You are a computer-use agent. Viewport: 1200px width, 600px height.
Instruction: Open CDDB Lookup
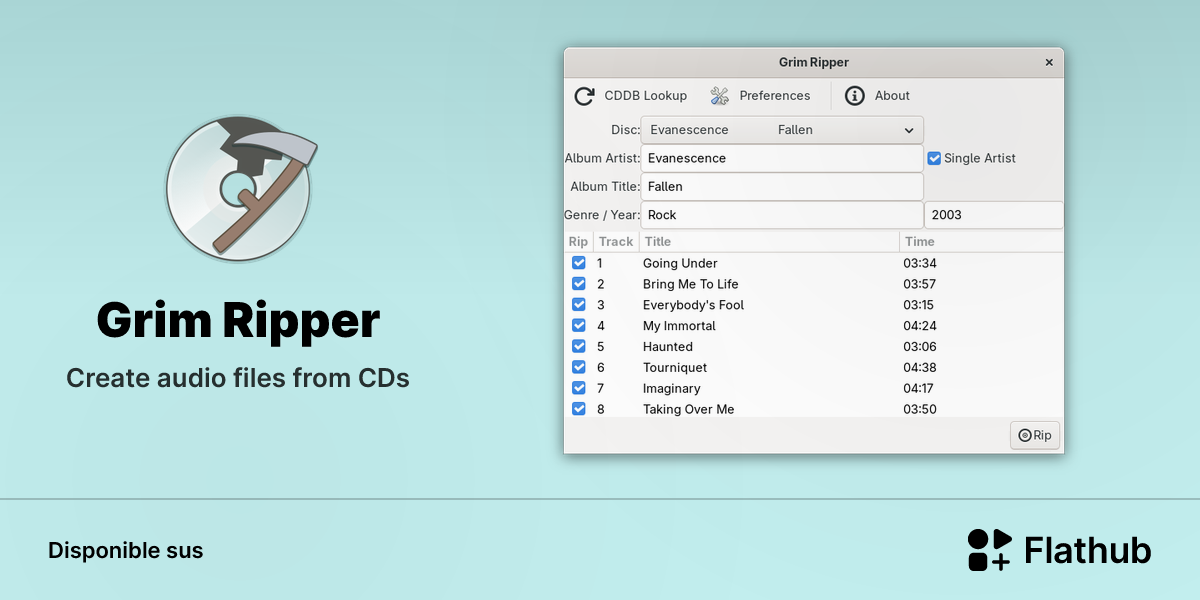631,96
